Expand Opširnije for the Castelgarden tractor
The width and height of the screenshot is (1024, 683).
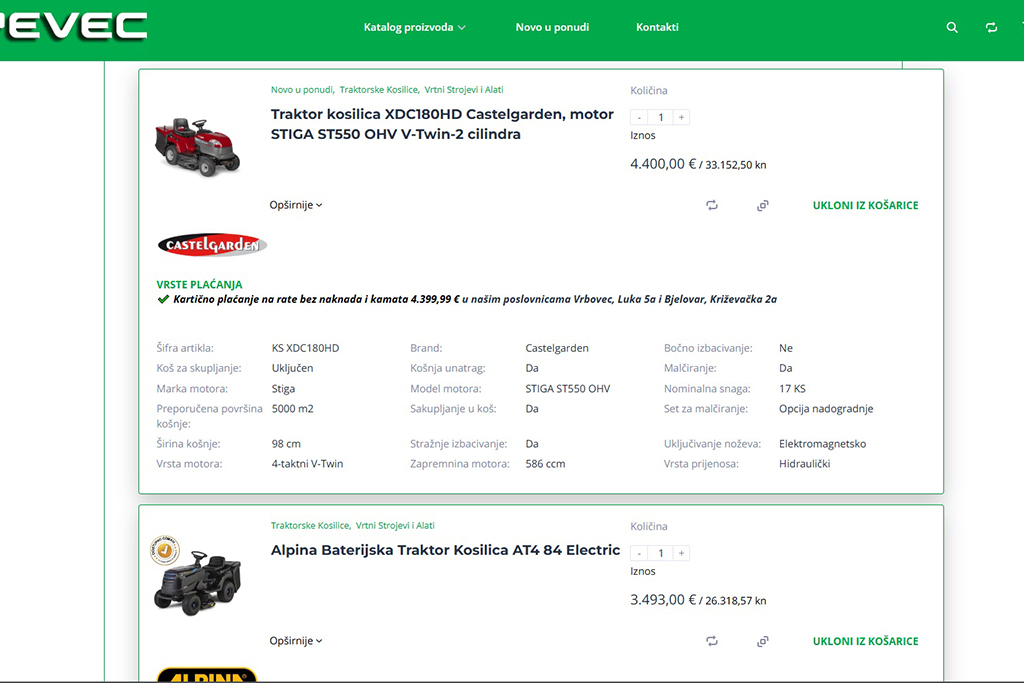tap(295, 204)
